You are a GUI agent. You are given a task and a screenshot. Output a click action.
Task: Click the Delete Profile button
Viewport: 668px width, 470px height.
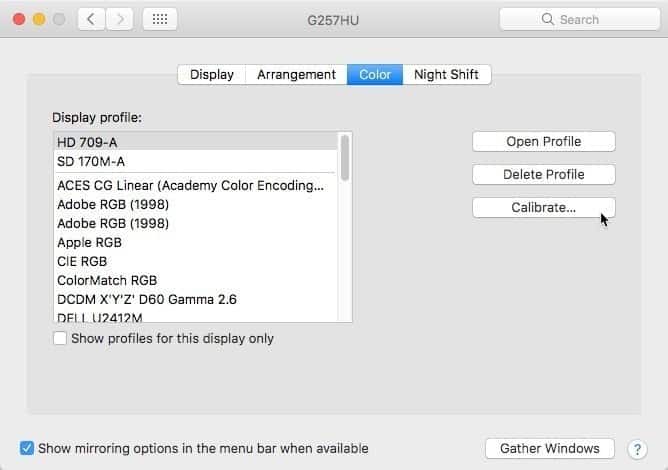(544, 174)
